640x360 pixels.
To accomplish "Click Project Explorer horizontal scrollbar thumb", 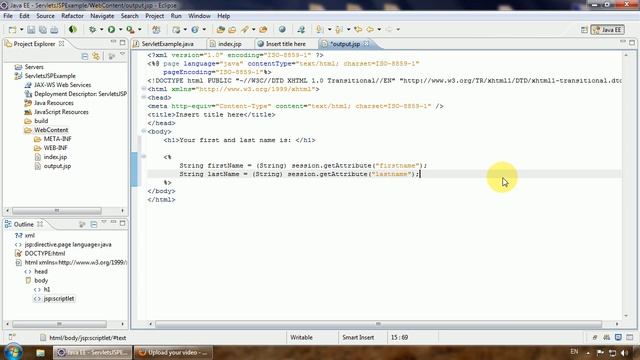I will (x=57, y=211).
